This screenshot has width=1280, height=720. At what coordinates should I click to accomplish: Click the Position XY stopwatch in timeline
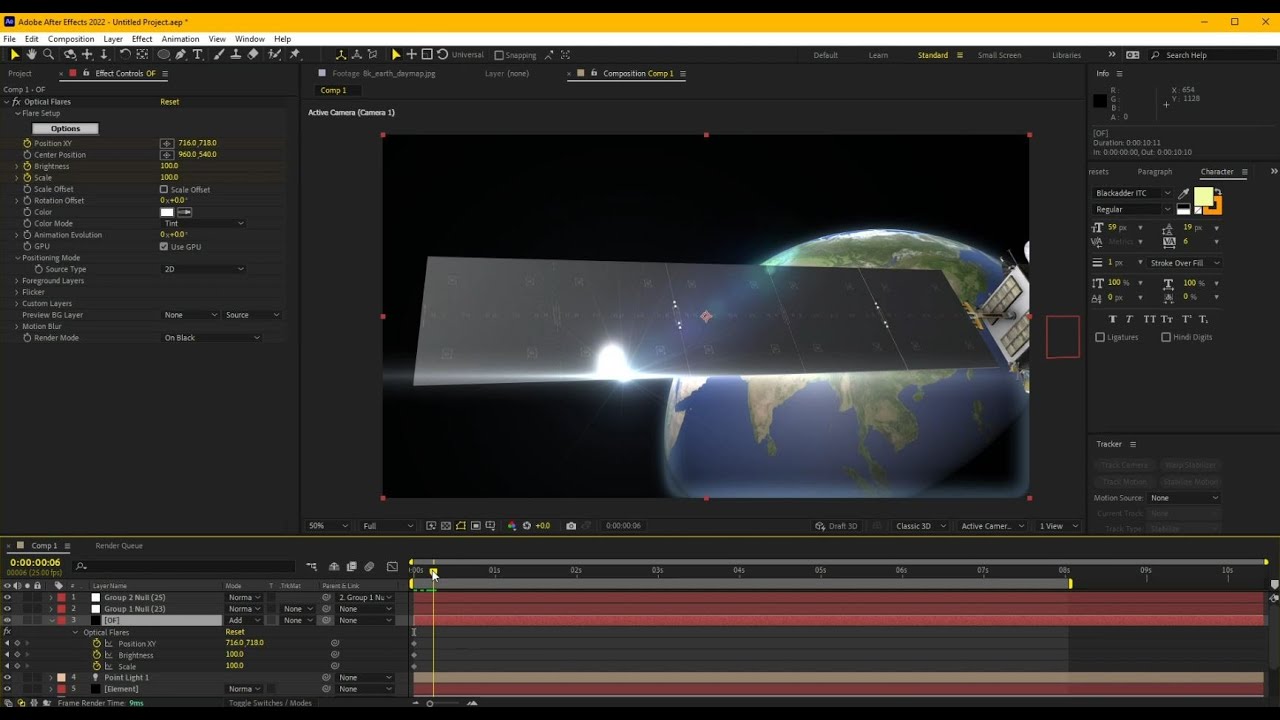point(97,643)
